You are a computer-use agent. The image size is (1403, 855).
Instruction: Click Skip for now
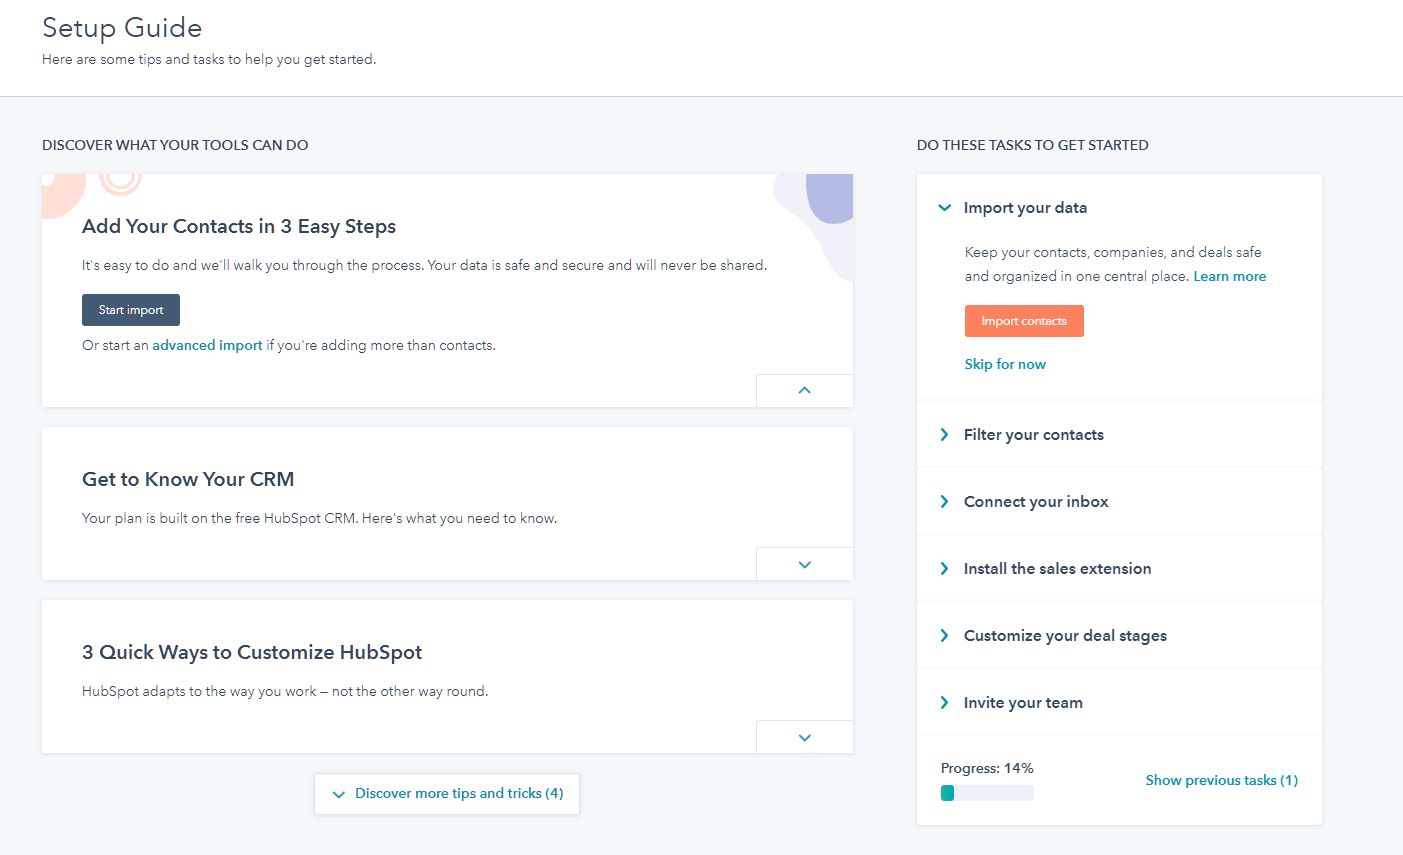point(1005,364)
